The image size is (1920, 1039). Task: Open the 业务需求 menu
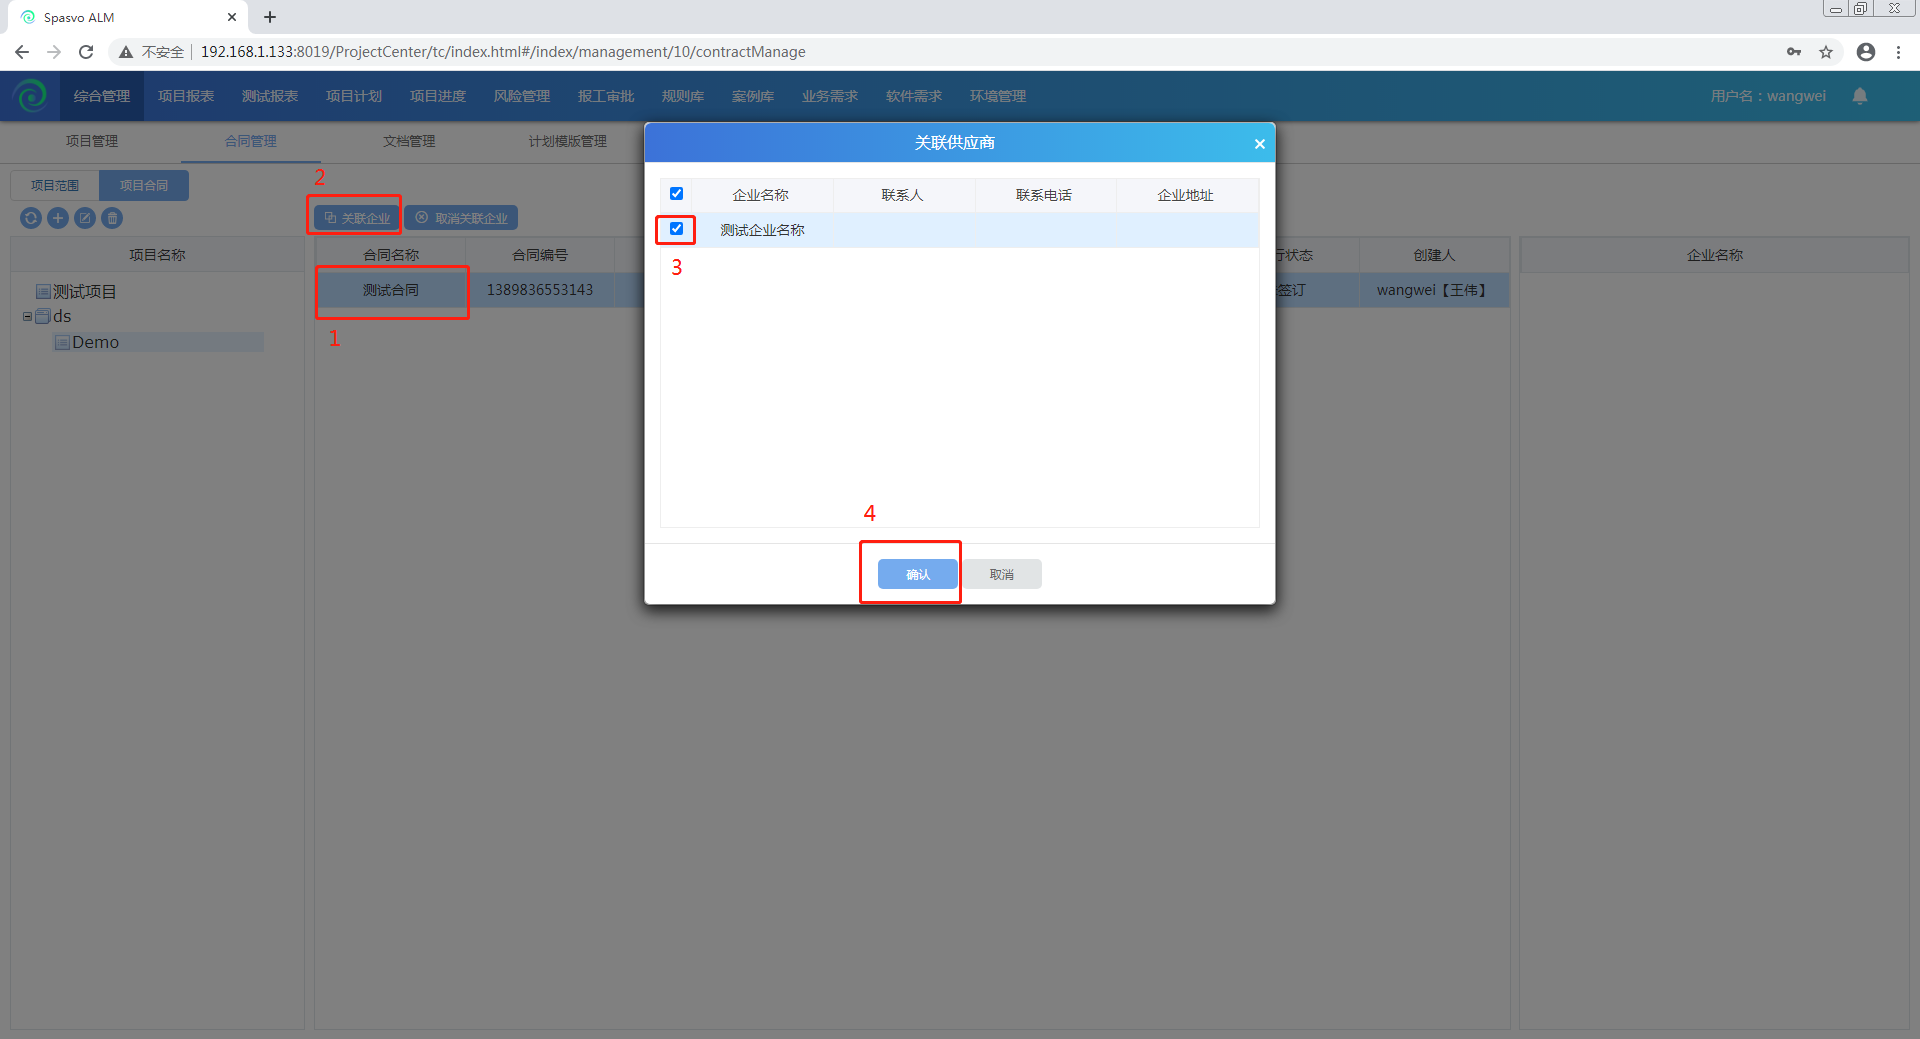(830, 96)
